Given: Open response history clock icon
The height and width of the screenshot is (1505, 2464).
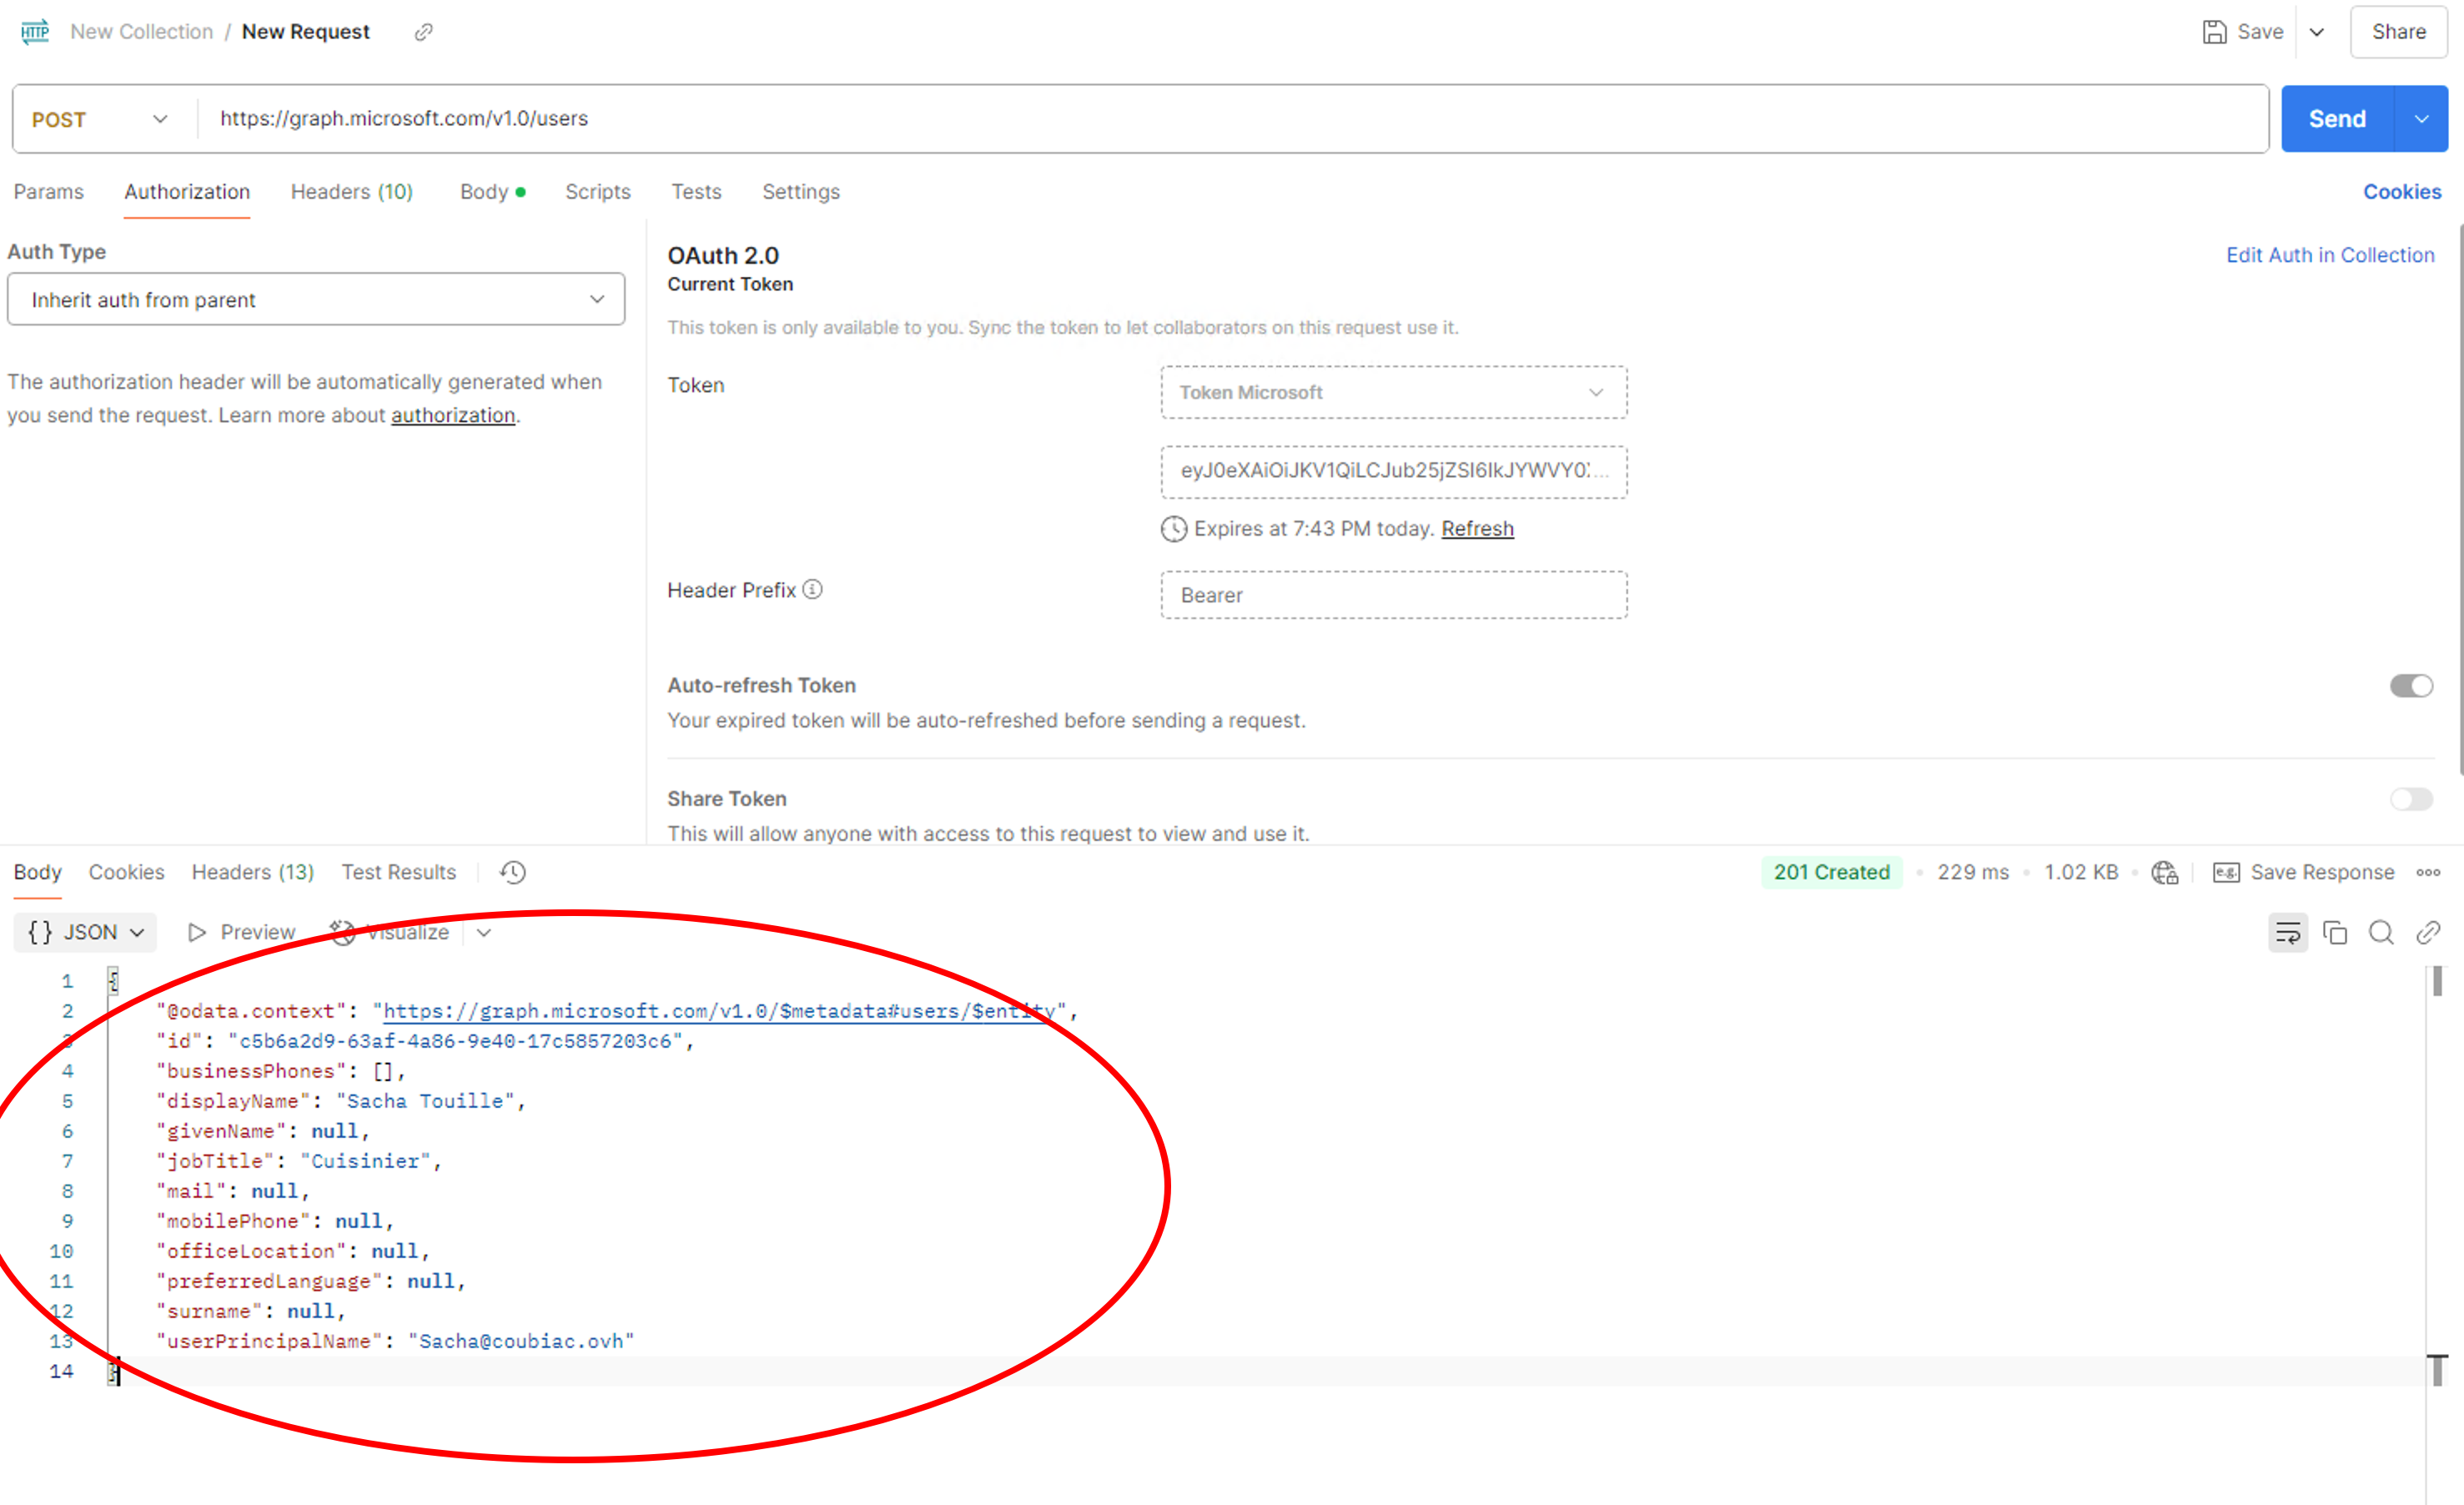Looking at the screenshot, I should coord(513,872).
